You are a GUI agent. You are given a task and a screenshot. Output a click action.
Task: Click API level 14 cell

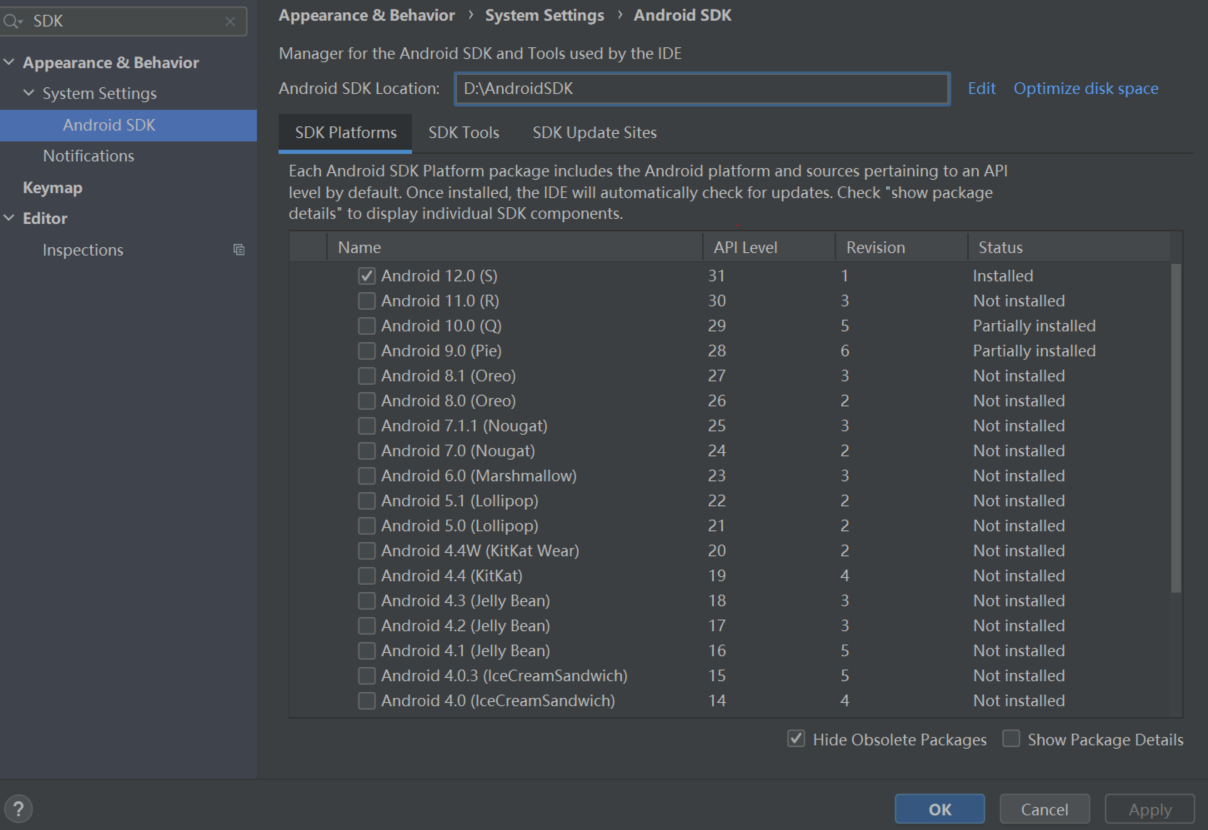point(717,701)
